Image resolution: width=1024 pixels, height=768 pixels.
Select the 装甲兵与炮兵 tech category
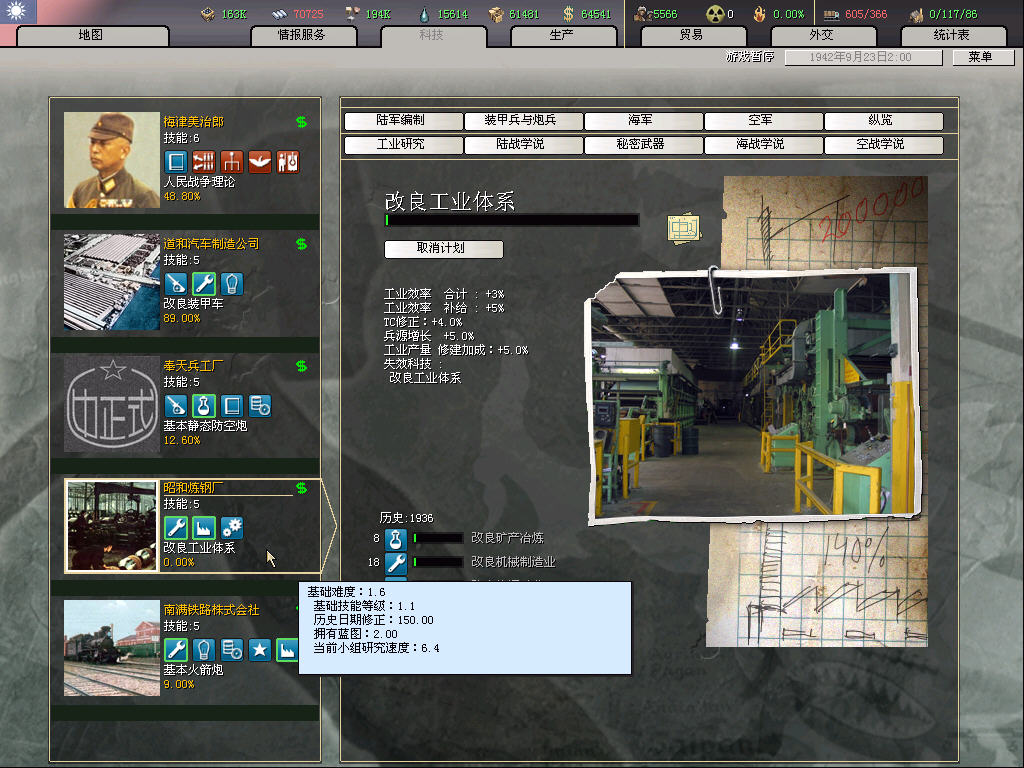pos(523,121)
